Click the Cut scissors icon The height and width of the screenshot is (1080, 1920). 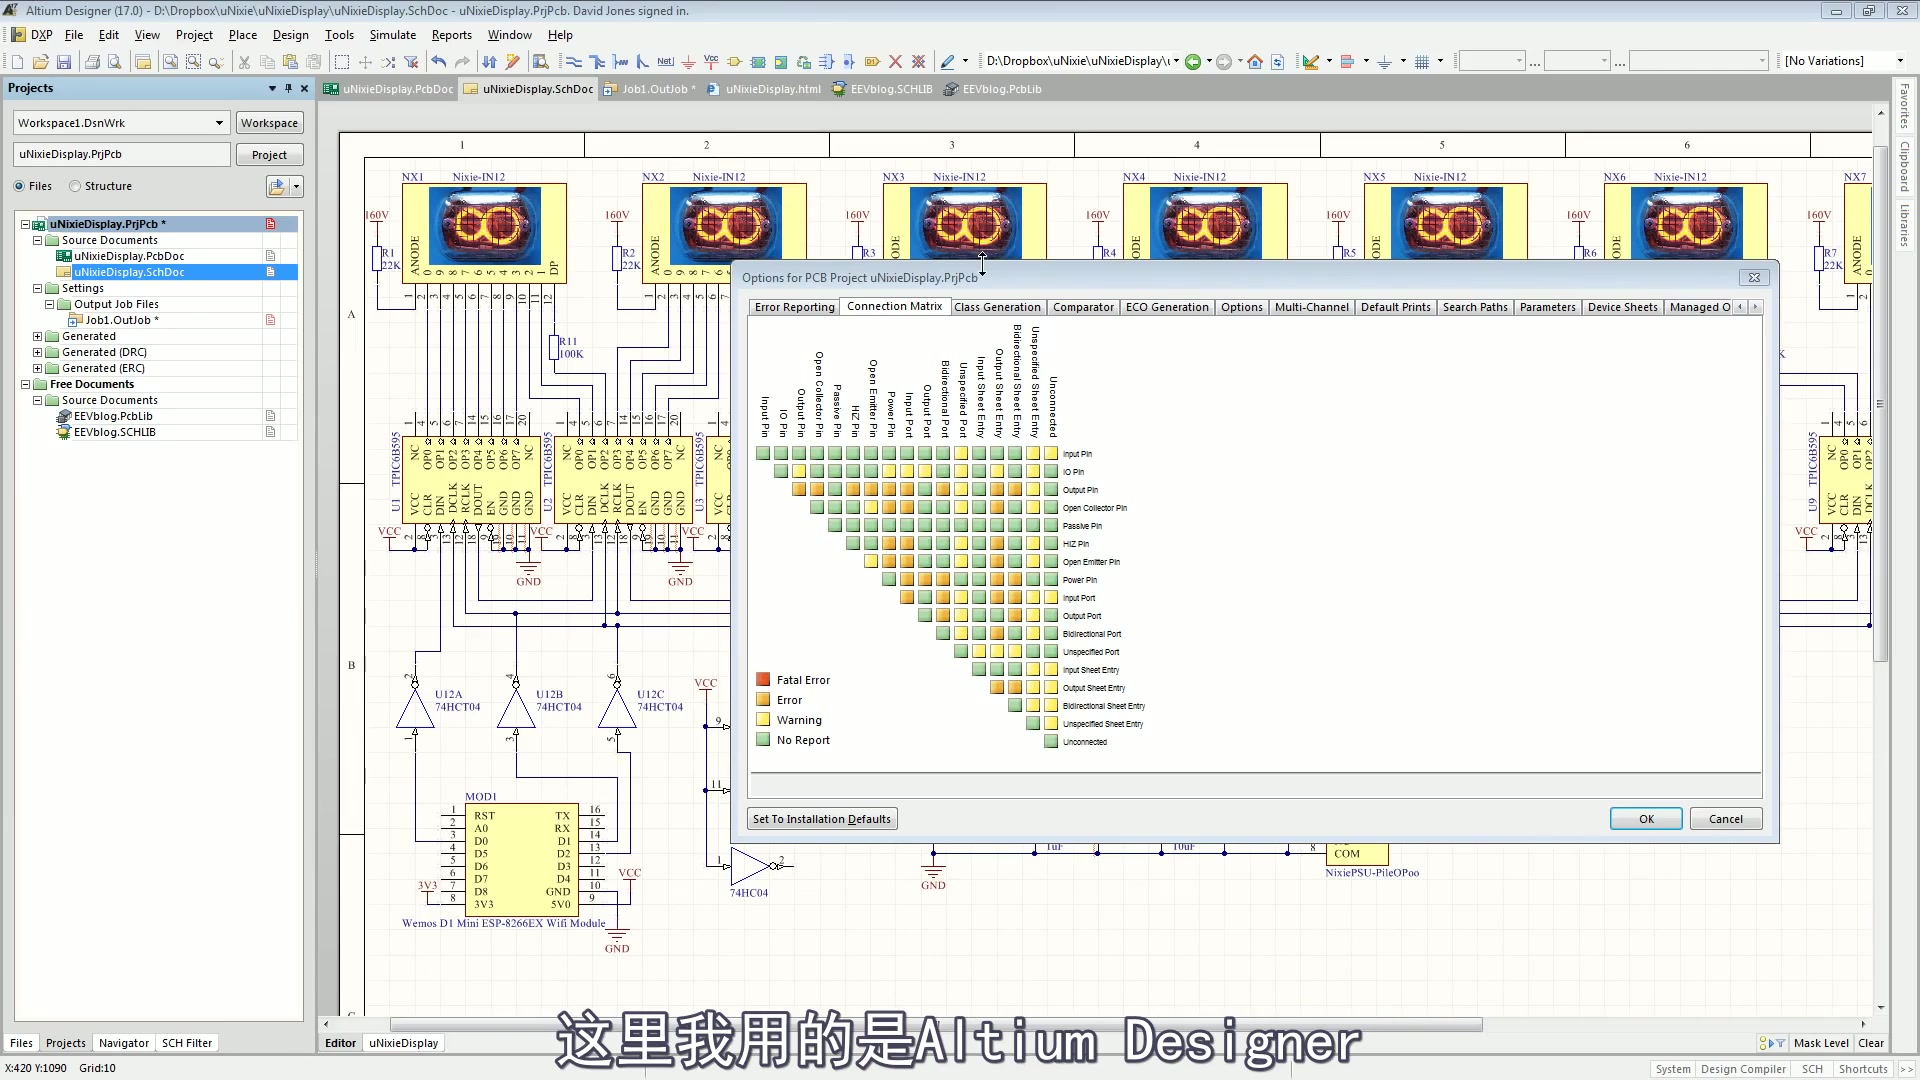click(x=244, y=62)
